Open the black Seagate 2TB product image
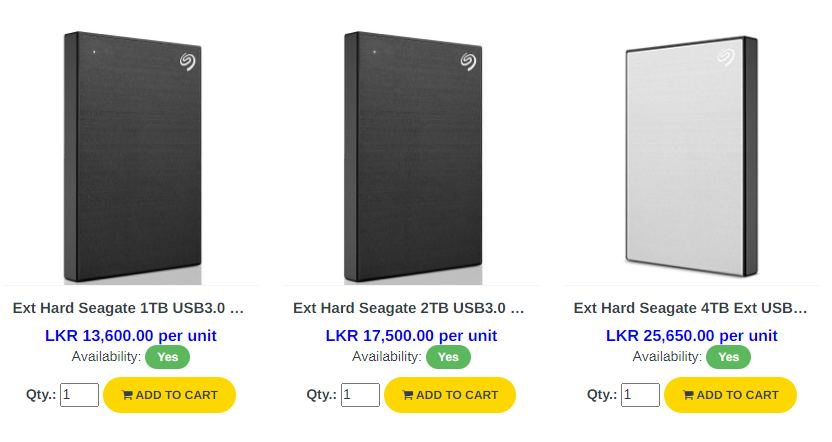This screenshot has width=832, height=442. pyautogui.click(x=413, y=157)
